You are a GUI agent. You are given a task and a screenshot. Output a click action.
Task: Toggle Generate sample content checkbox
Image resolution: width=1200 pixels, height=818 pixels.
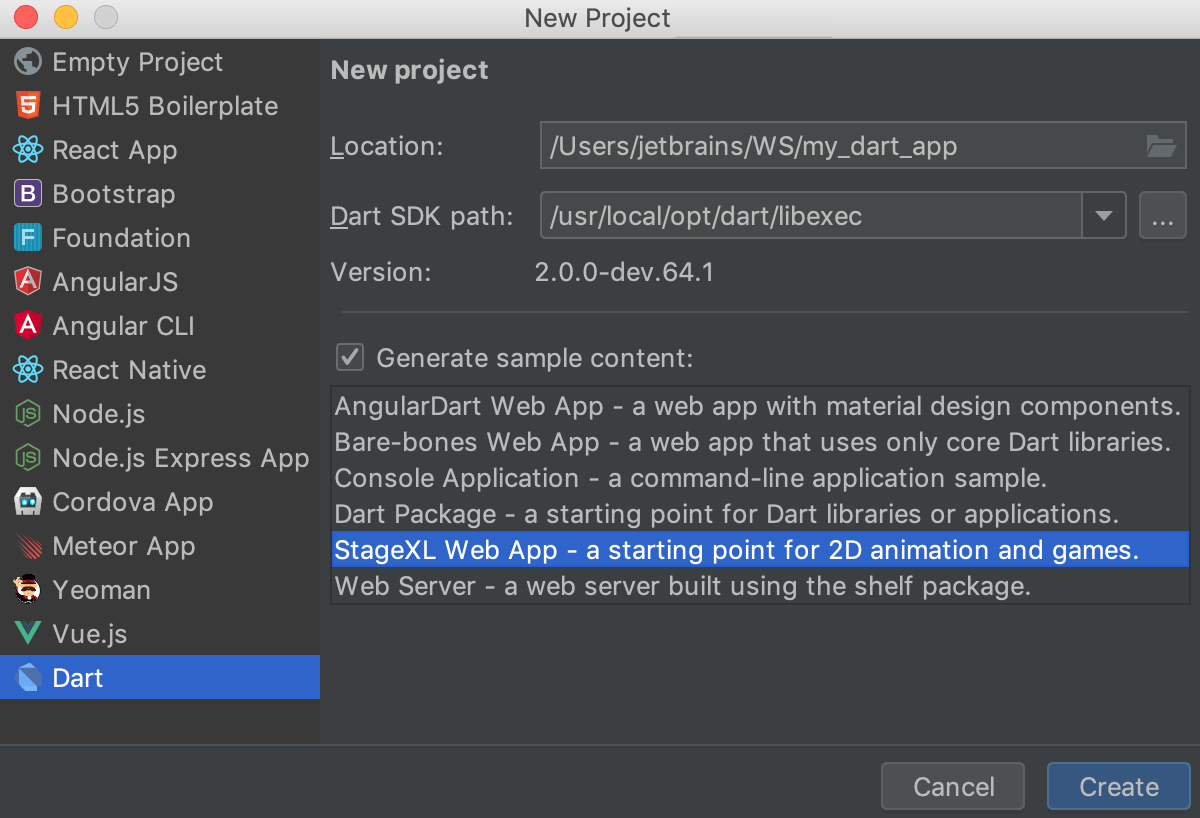tap(350, 357)
